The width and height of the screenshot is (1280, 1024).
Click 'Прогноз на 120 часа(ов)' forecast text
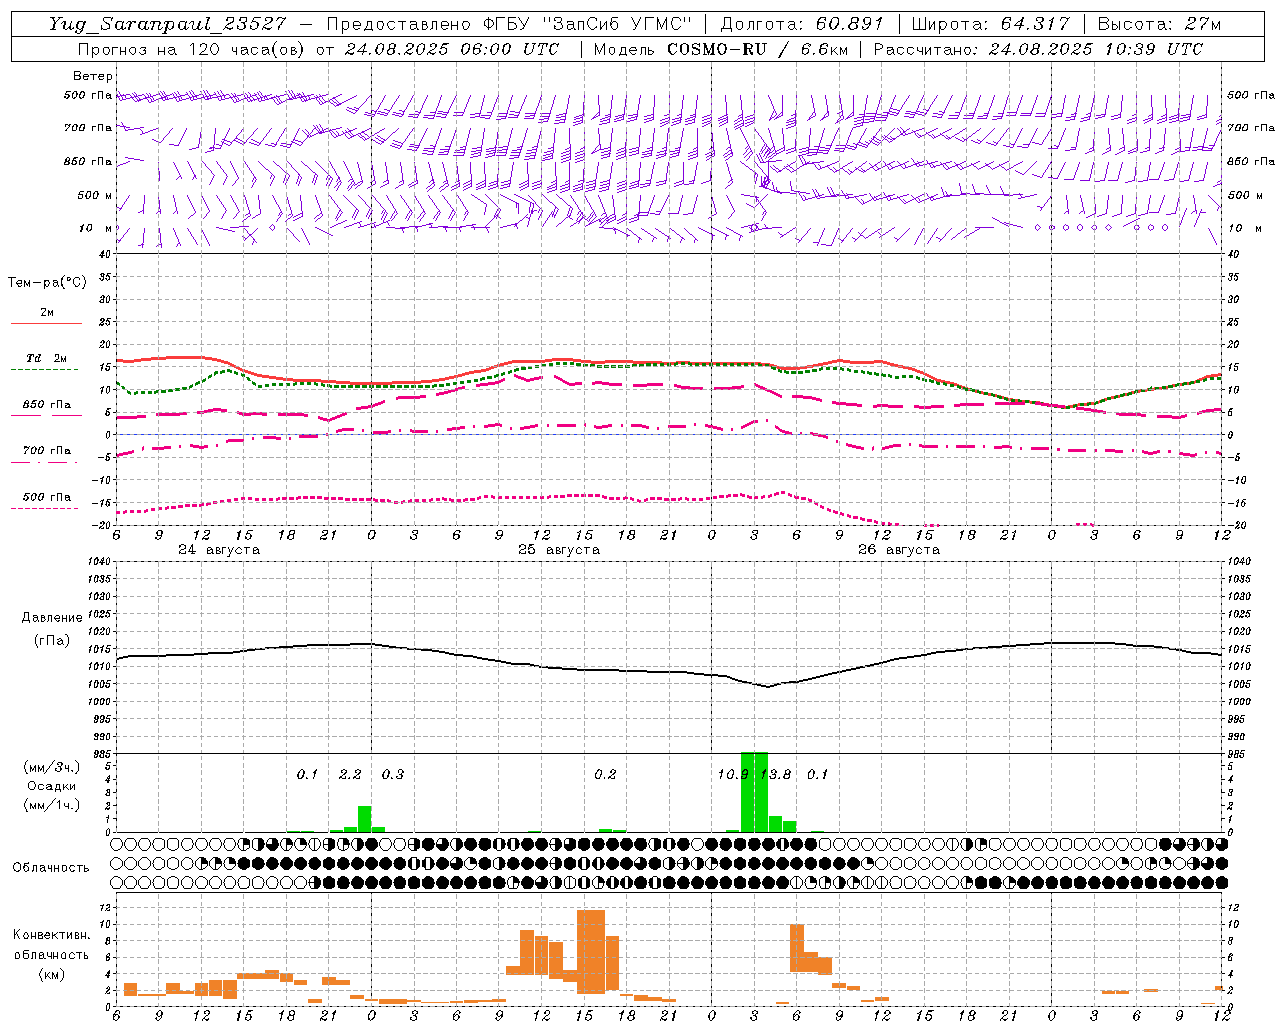[x=192, y=49]
